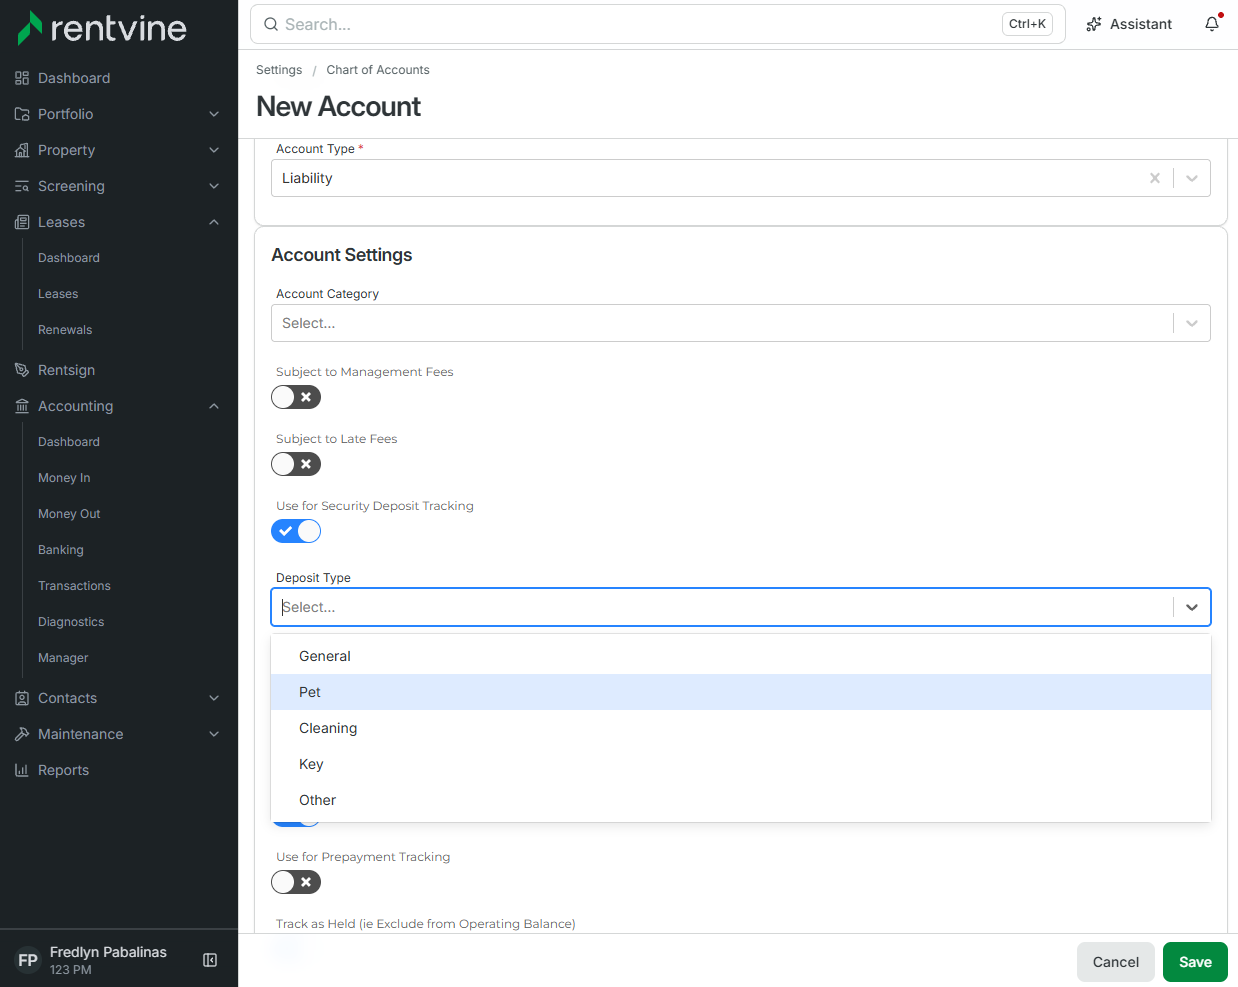This screenshot has height=987, width=1238.
Task: Click the Dashboard grid icon in sidebar
Action: coord(22,78)
